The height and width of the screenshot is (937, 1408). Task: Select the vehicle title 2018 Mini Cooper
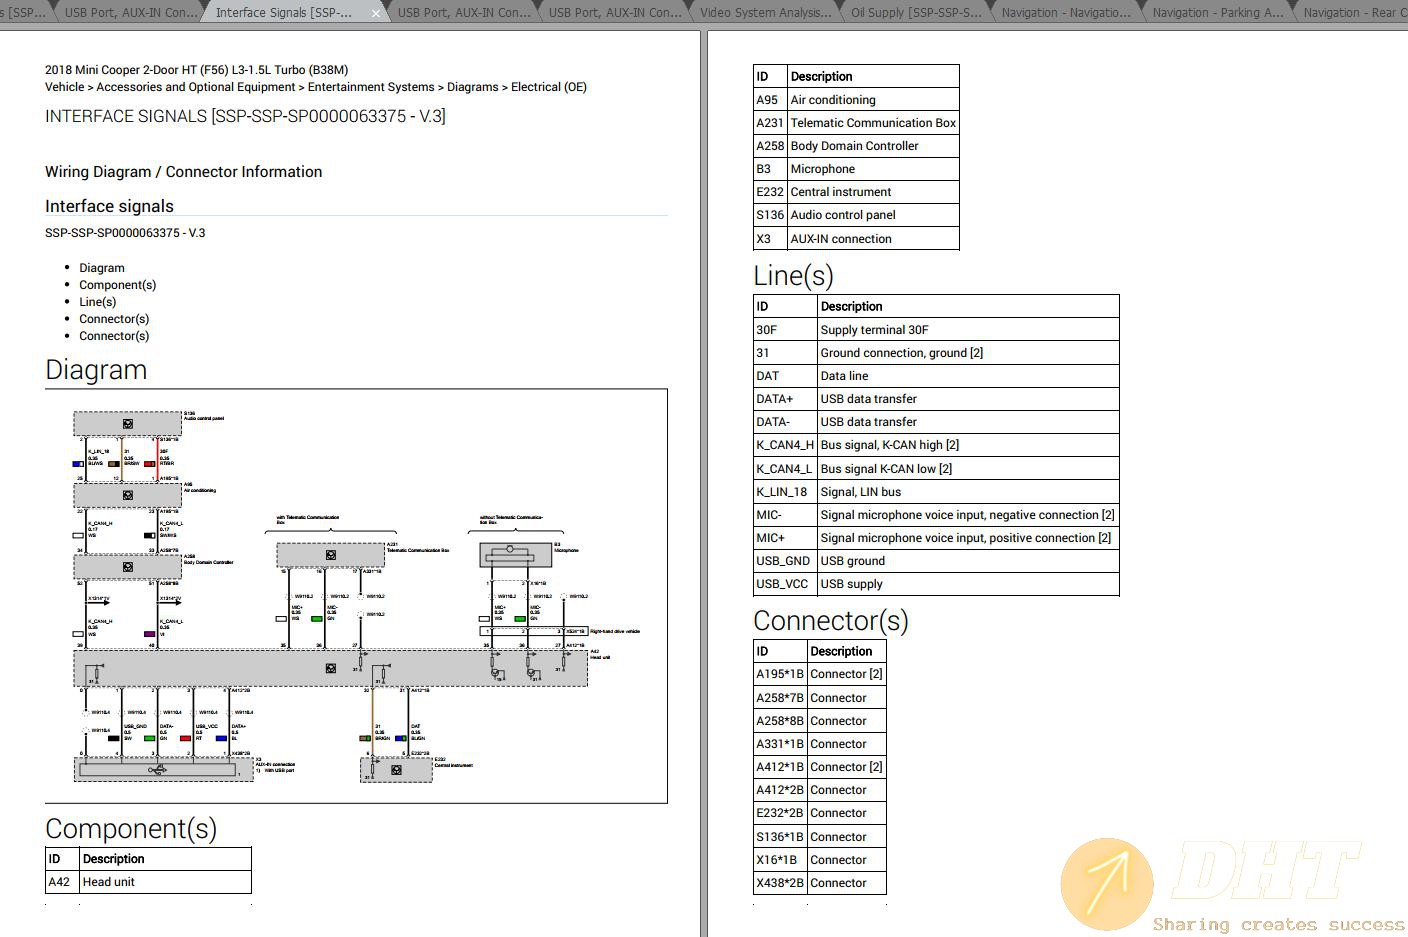click(197, 70)
